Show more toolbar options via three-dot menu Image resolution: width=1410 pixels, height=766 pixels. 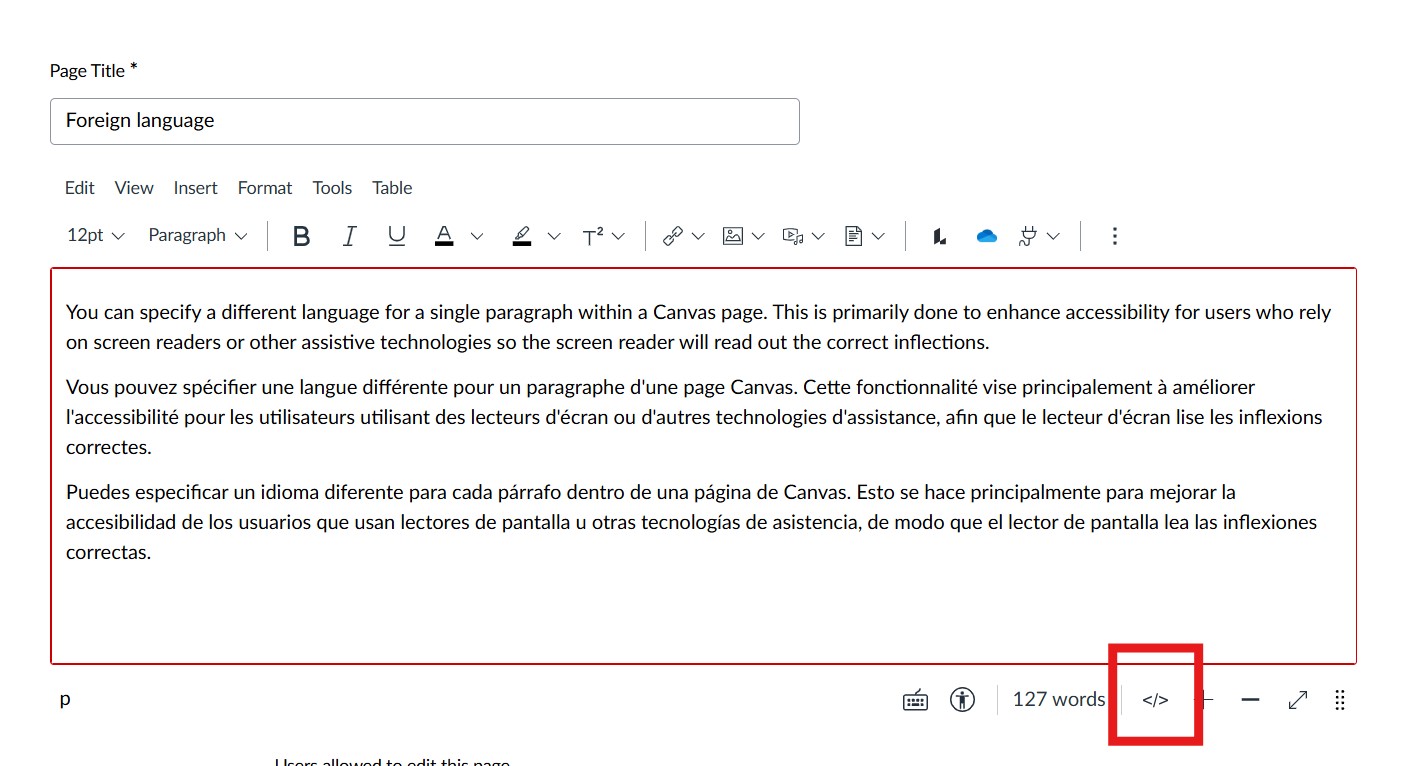point(1114,235)
